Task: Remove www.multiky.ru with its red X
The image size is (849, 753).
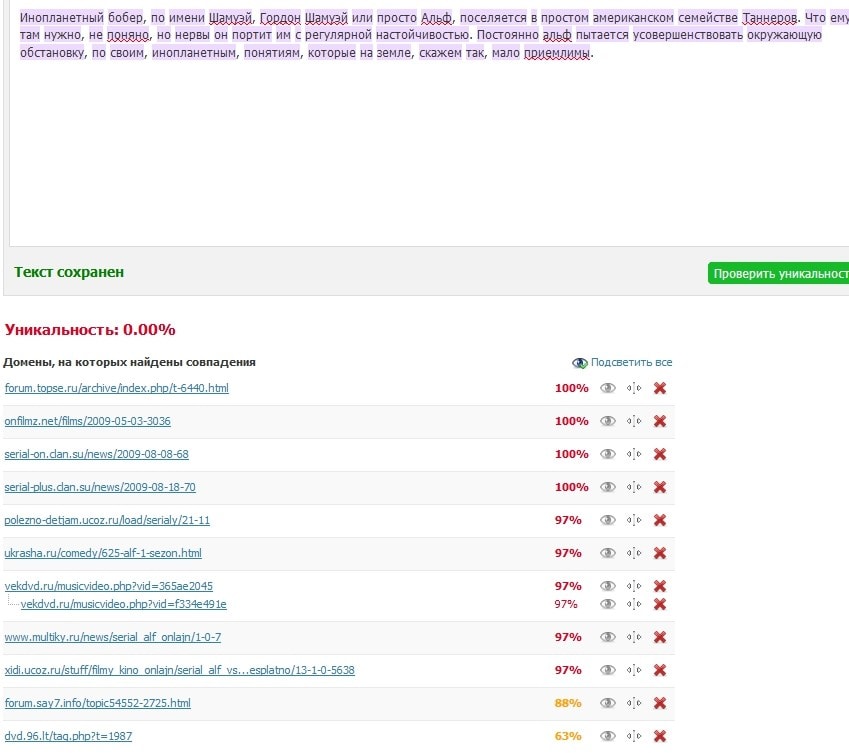Action: [x=659, y=637]
